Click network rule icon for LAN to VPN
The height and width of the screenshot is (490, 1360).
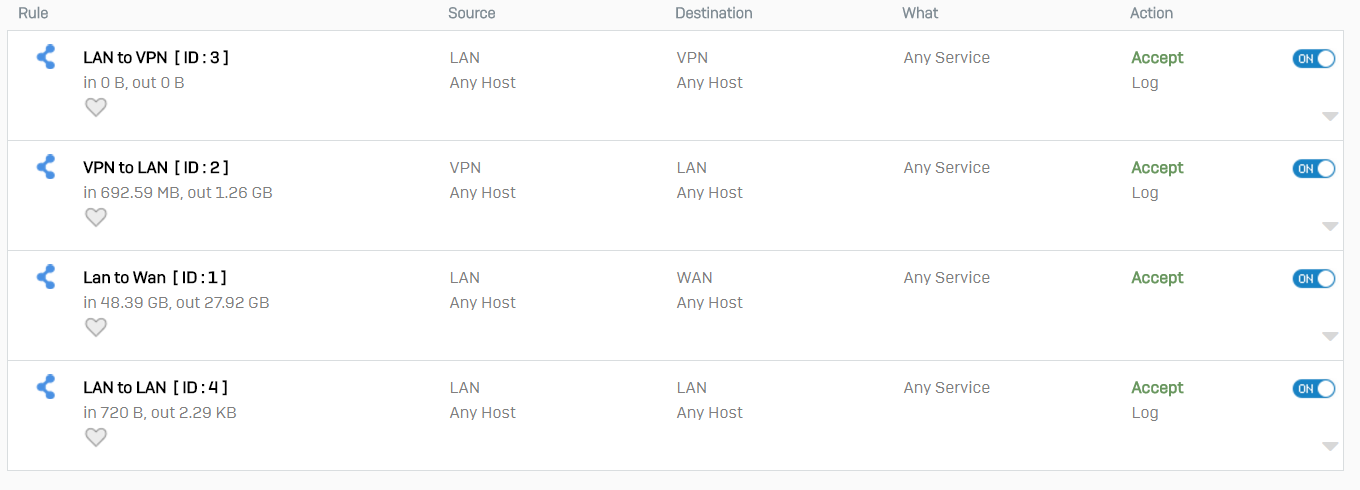coord(45,57)
